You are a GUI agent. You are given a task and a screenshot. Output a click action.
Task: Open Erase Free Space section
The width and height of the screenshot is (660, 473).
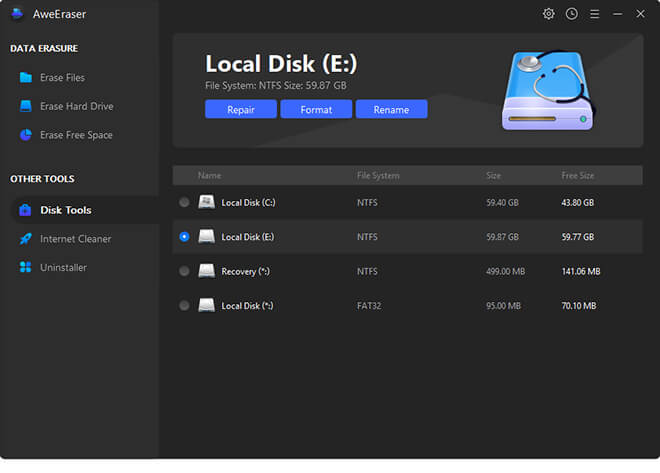pos(76,135)
